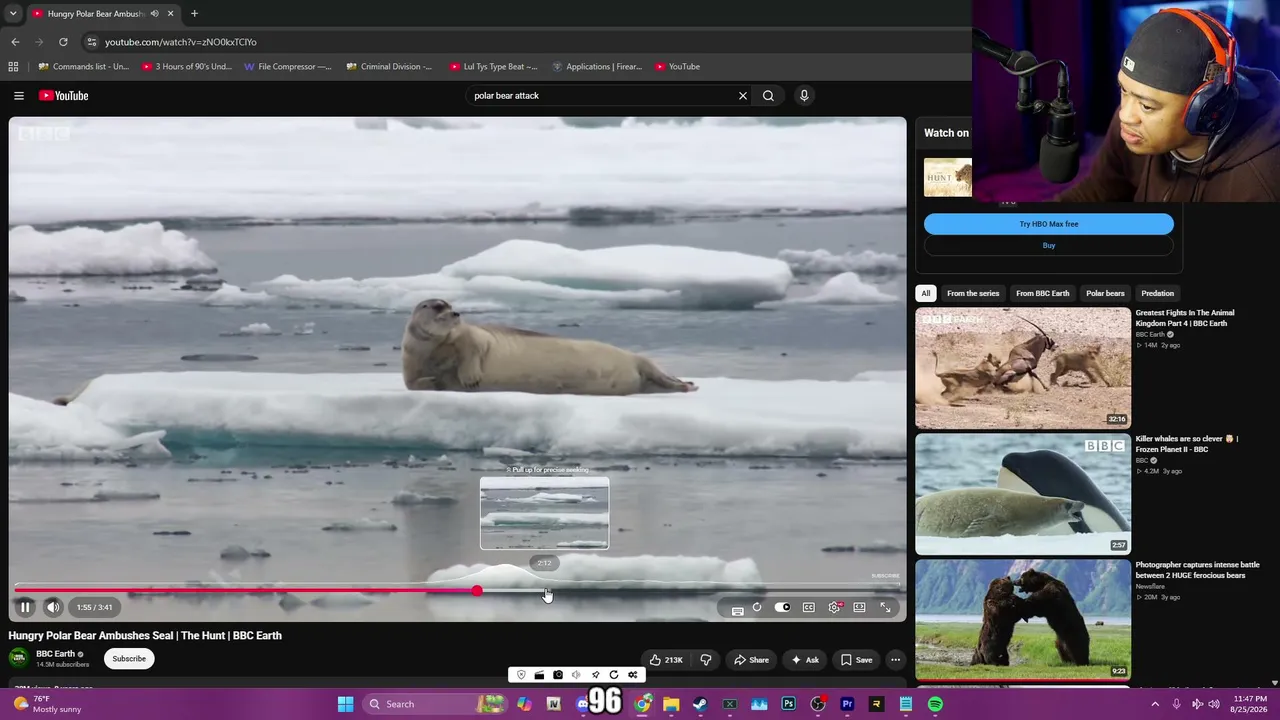Click the pin icon in overlay toolbar

point(595,675)
